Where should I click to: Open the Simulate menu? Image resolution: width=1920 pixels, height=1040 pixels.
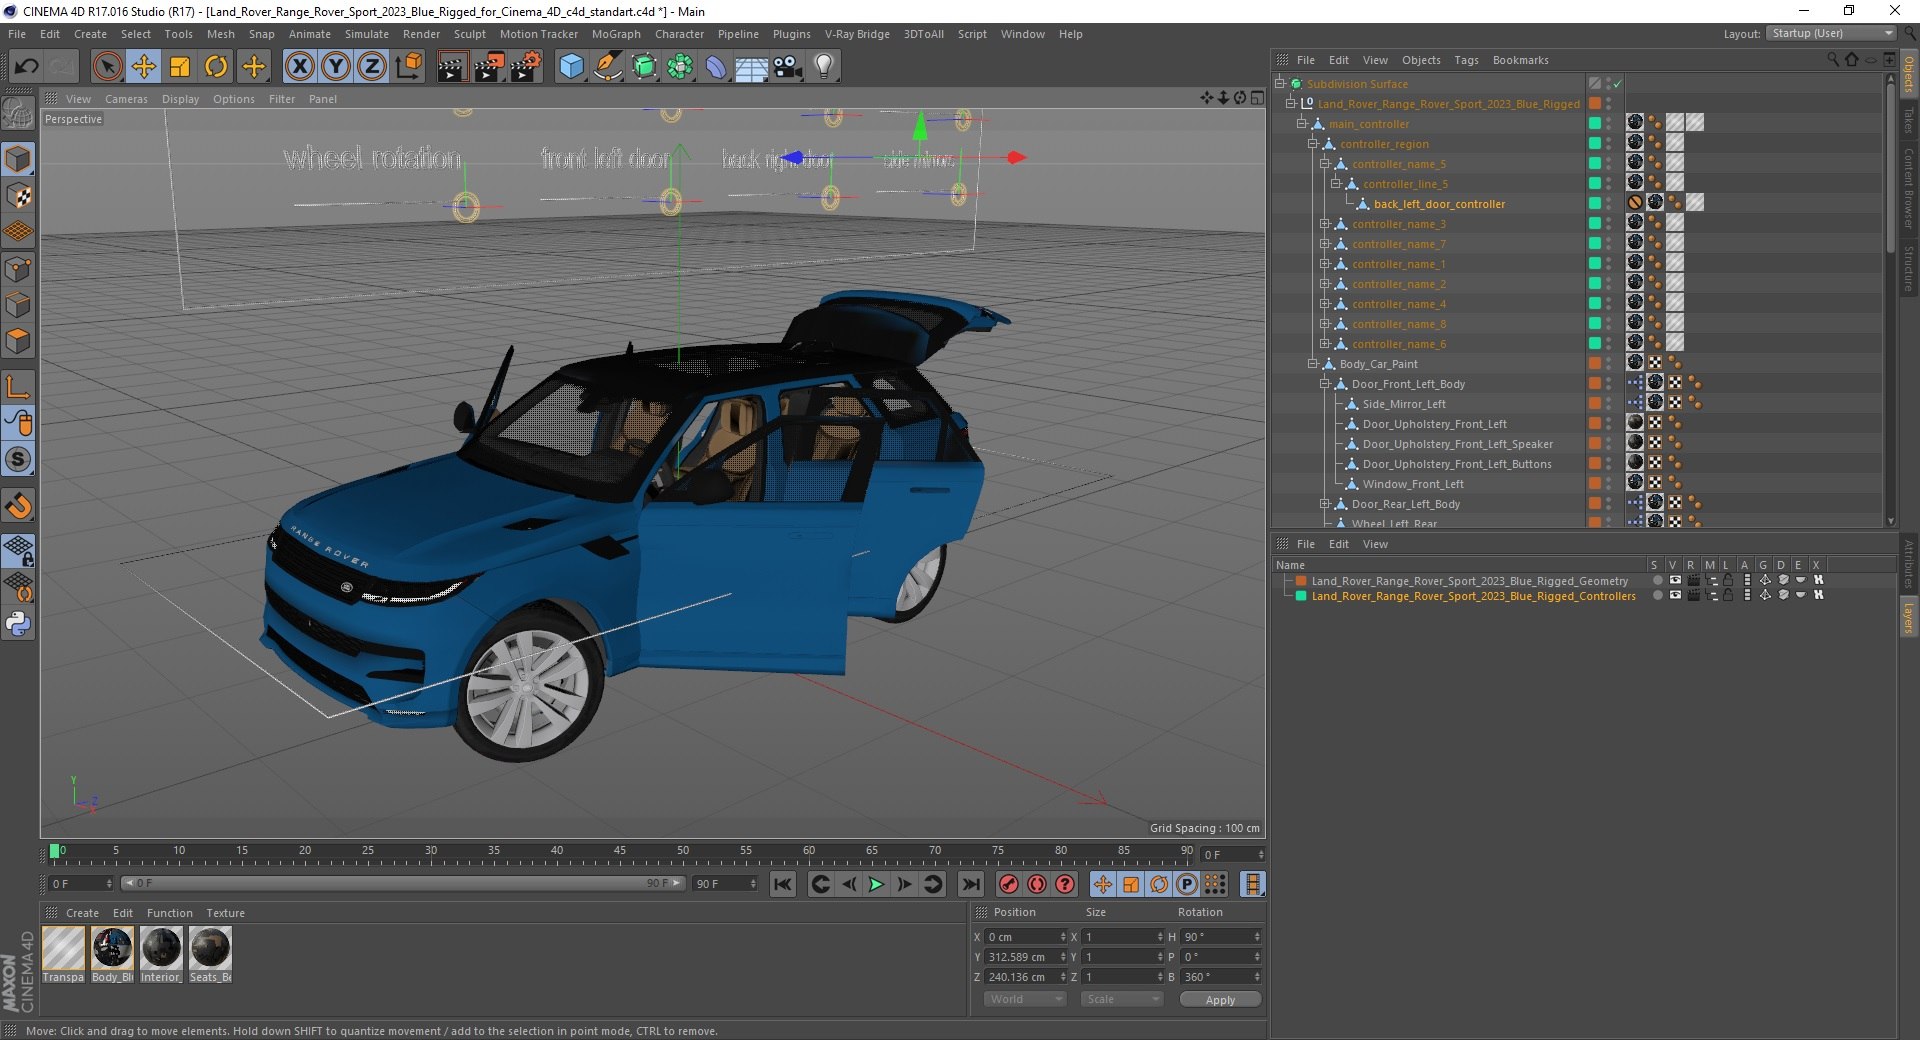pos(367,34)
